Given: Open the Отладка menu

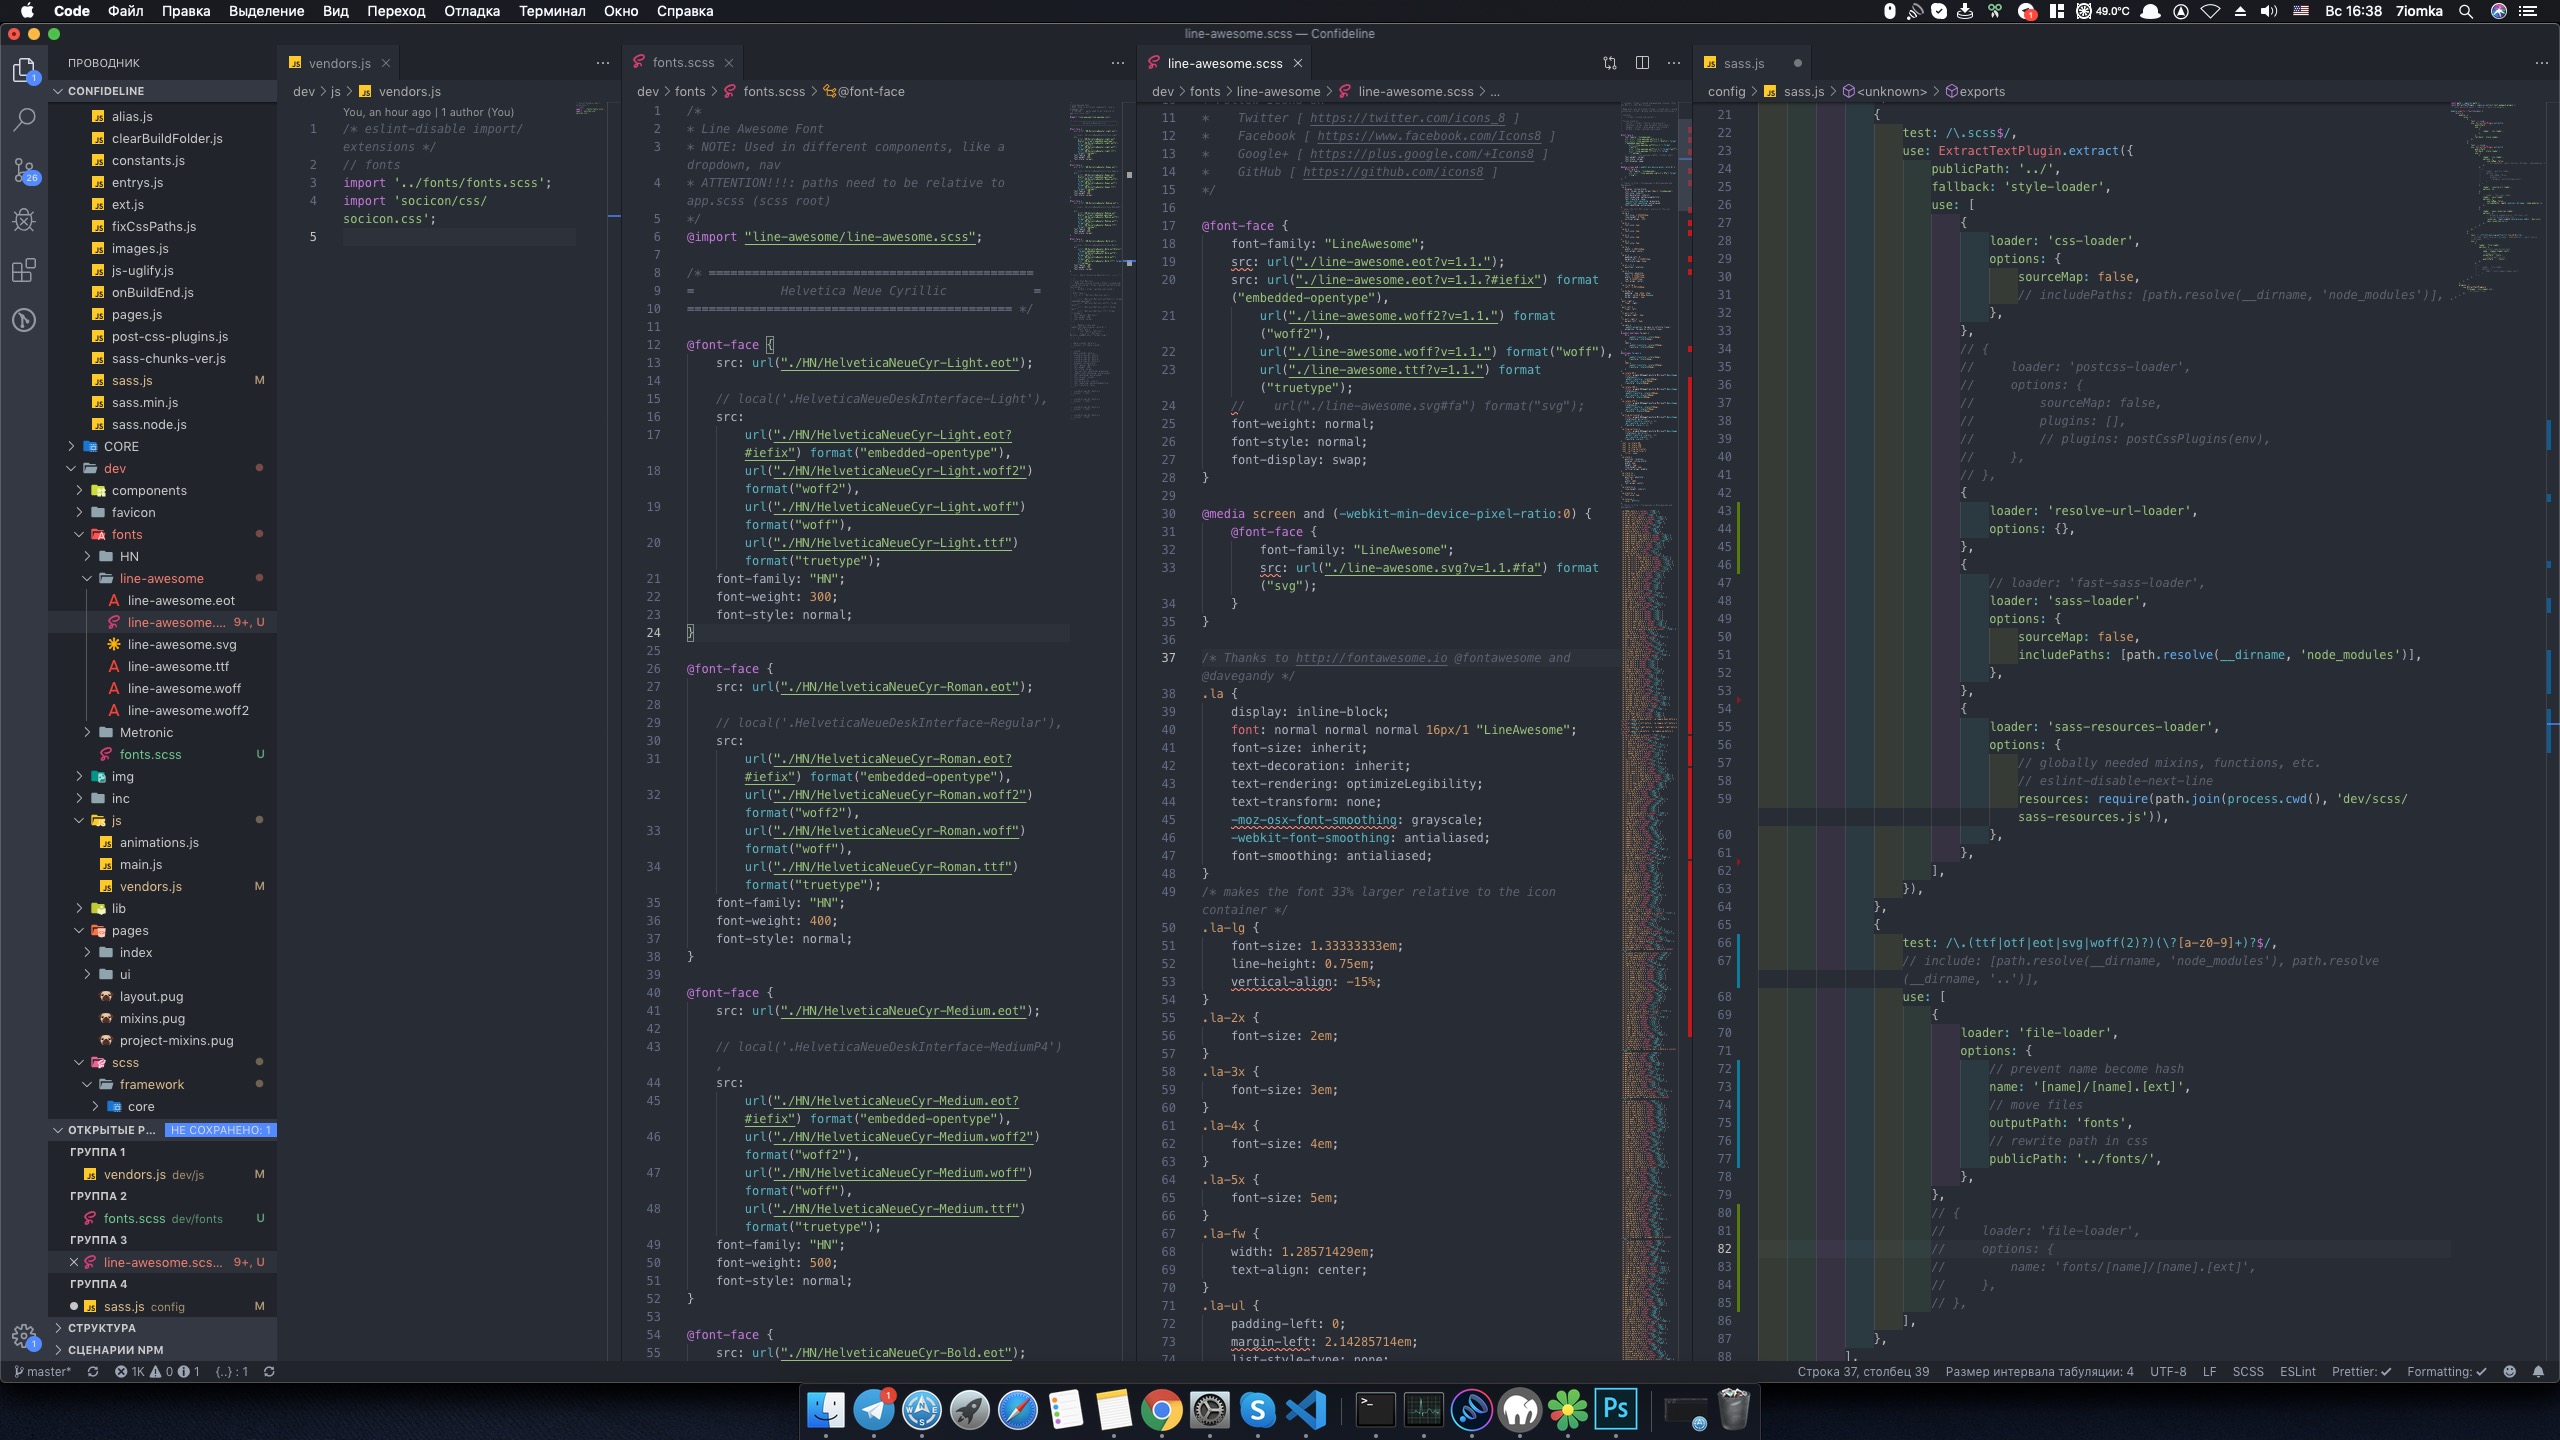Looking at the screenshot, I should [472, 11].
